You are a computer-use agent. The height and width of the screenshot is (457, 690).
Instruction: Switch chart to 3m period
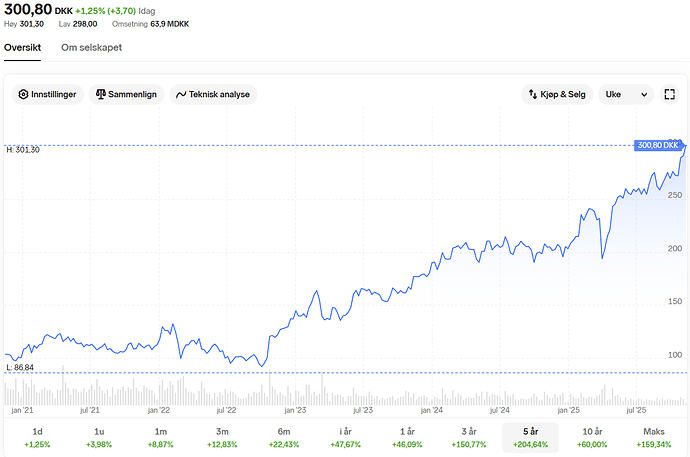pyautogui.click(x=222, y=437)
